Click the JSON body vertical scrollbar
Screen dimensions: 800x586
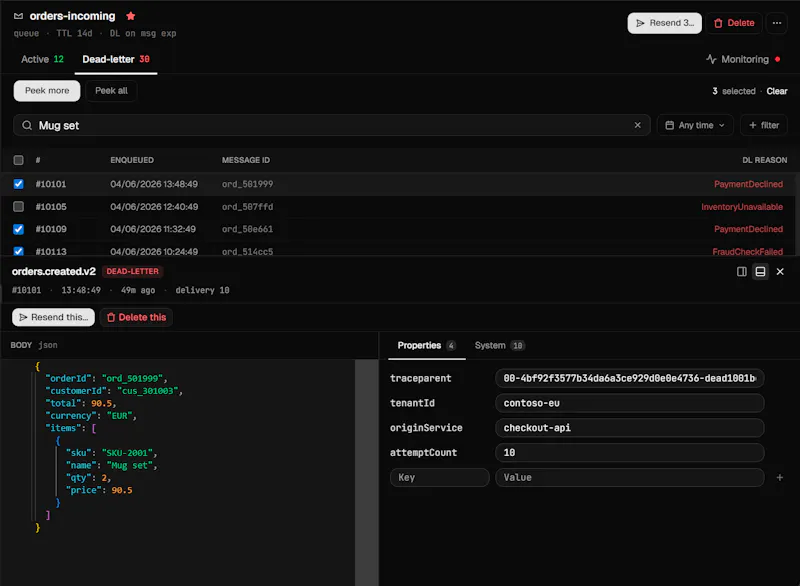tap(366, 472)
